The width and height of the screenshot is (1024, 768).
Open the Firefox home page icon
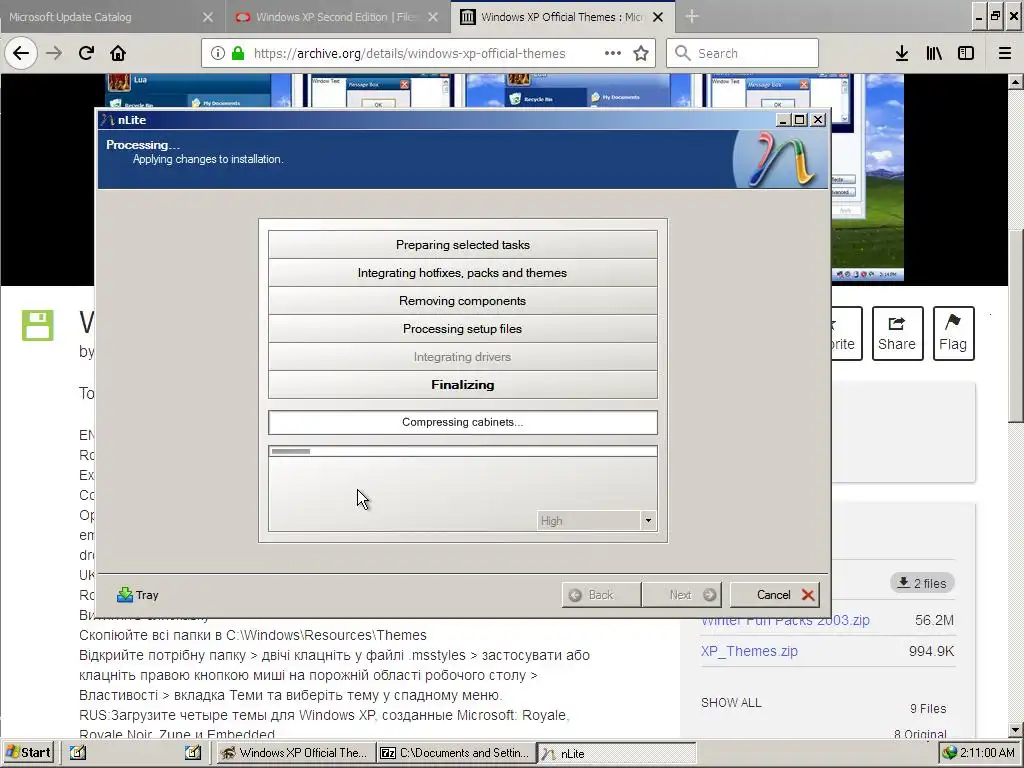[x=118, y=53]
